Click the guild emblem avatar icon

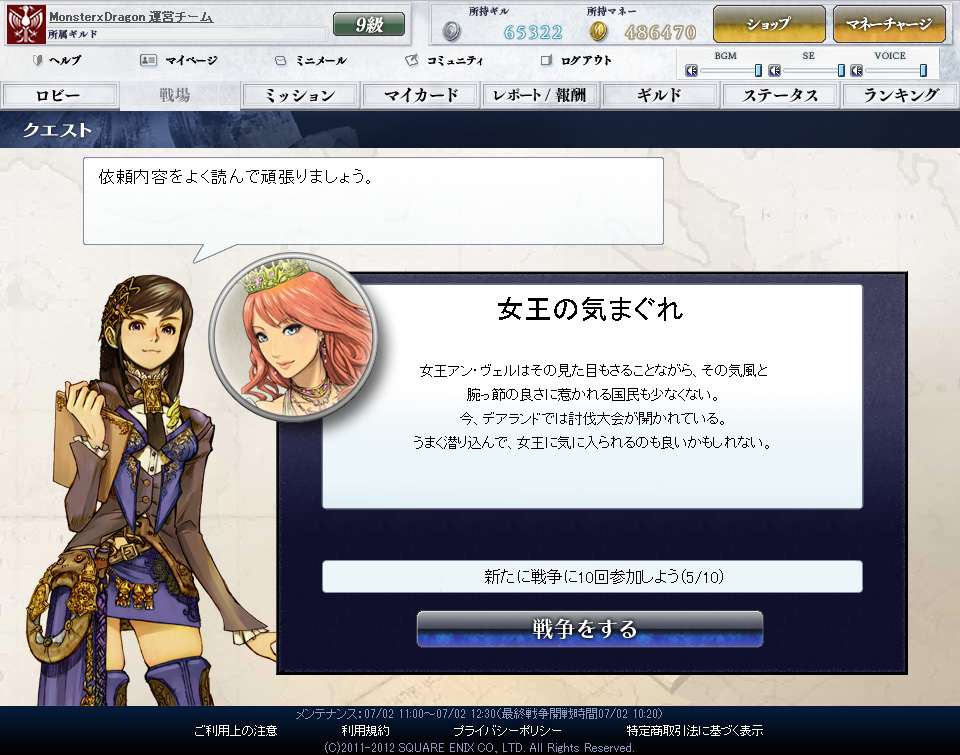point(25,24)
